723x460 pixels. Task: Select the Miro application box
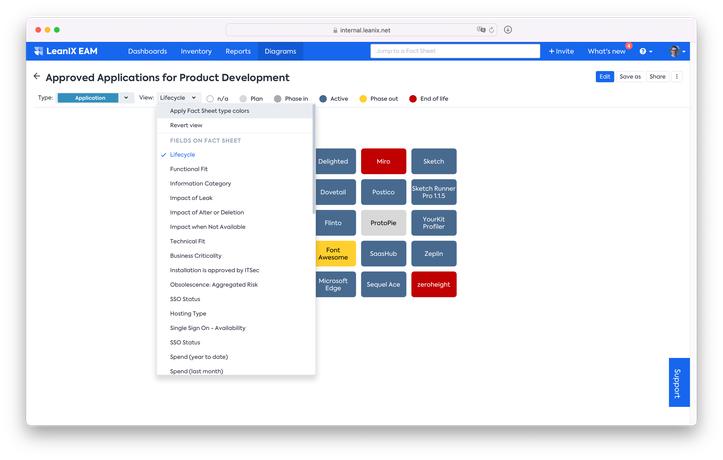(x=384, y=161)
